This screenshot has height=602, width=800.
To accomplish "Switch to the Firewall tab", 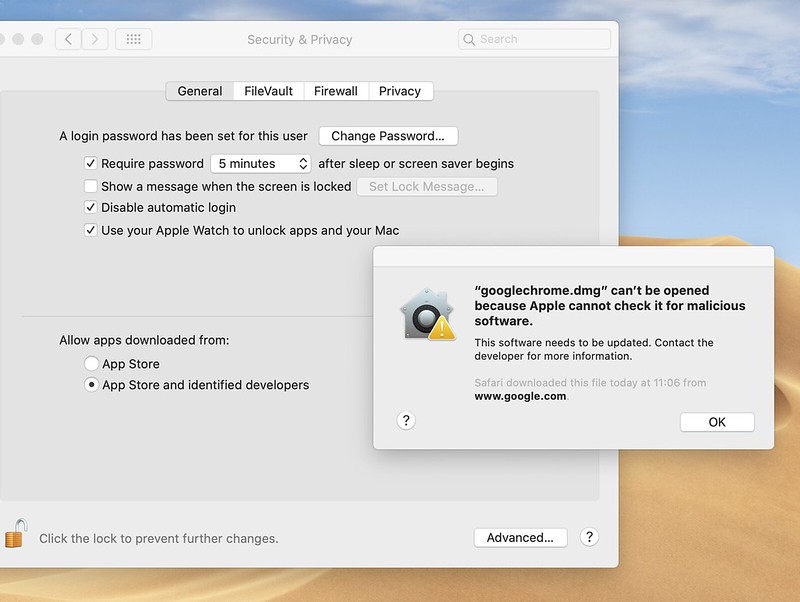I will [336, 91].
